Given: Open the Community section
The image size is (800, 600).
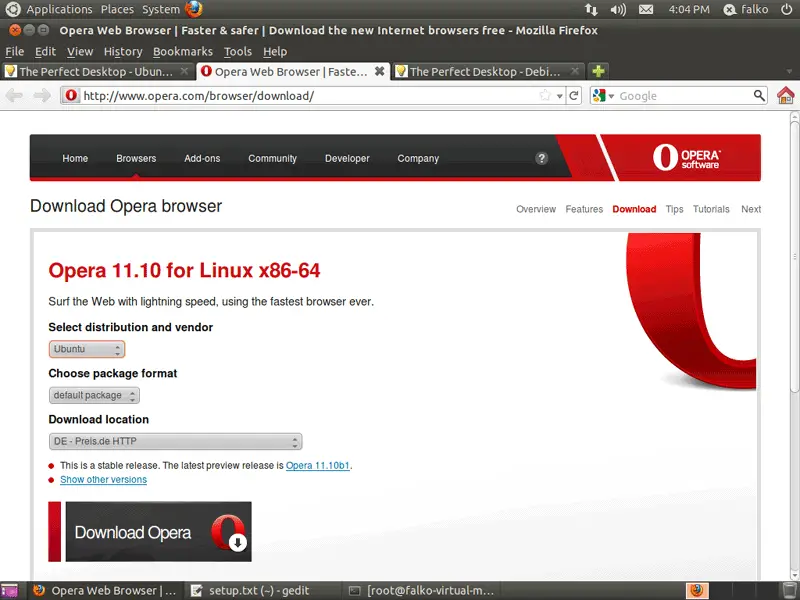Looking at the screenshot, I should click(x=272, y=158).
